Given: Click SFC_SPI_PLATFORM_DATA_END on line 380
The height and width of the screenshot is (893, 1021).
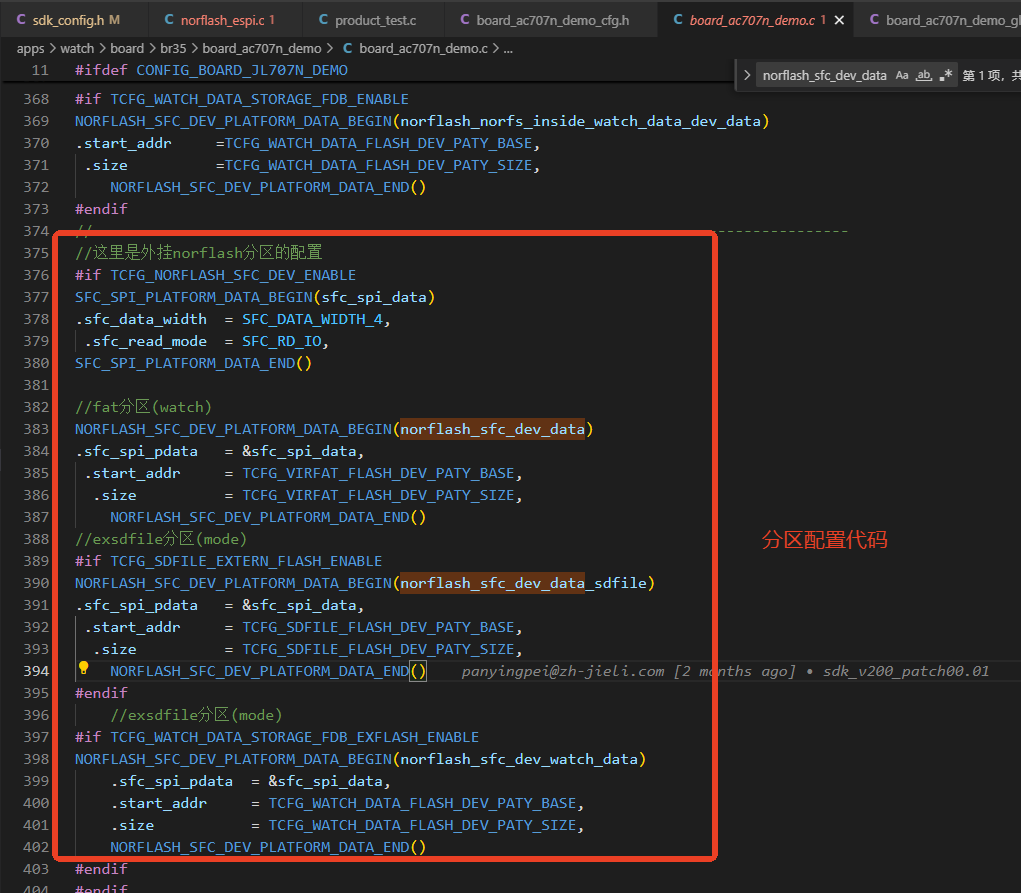Looking at the screenshot, I should coord(185,363).
